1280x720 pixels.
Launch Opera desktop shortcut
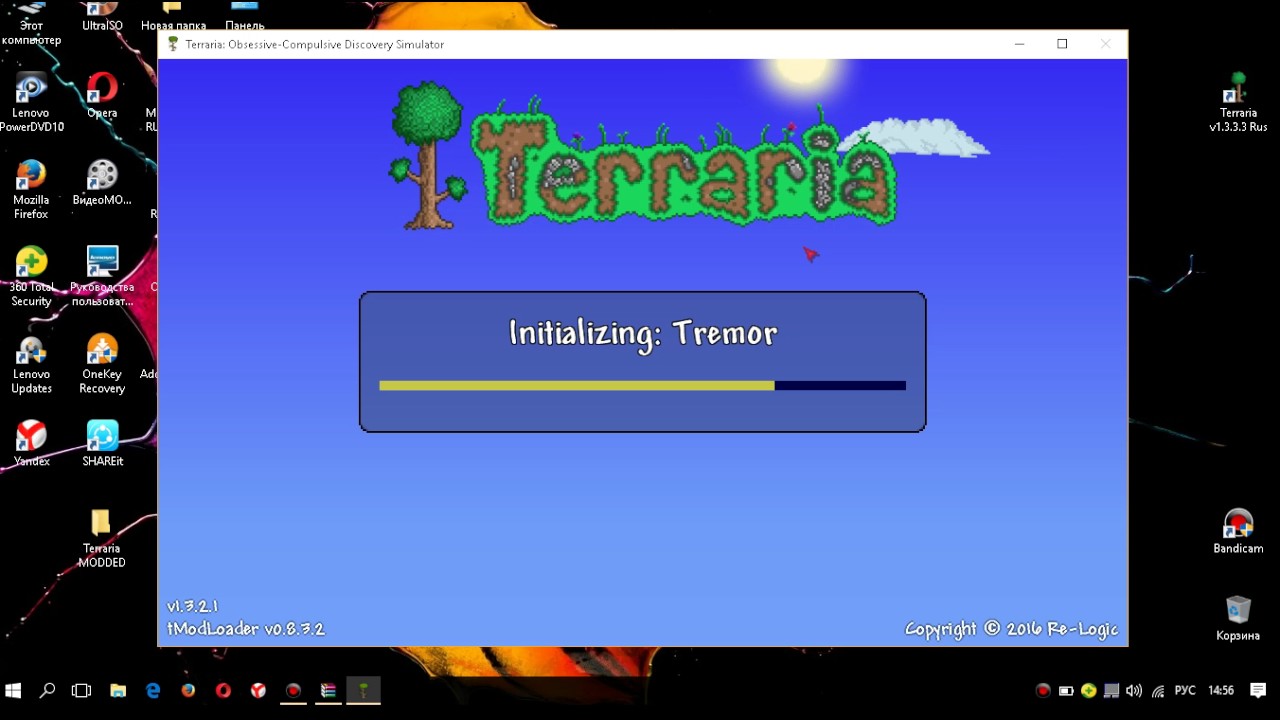pyautogui.click(x=102, y=96)
